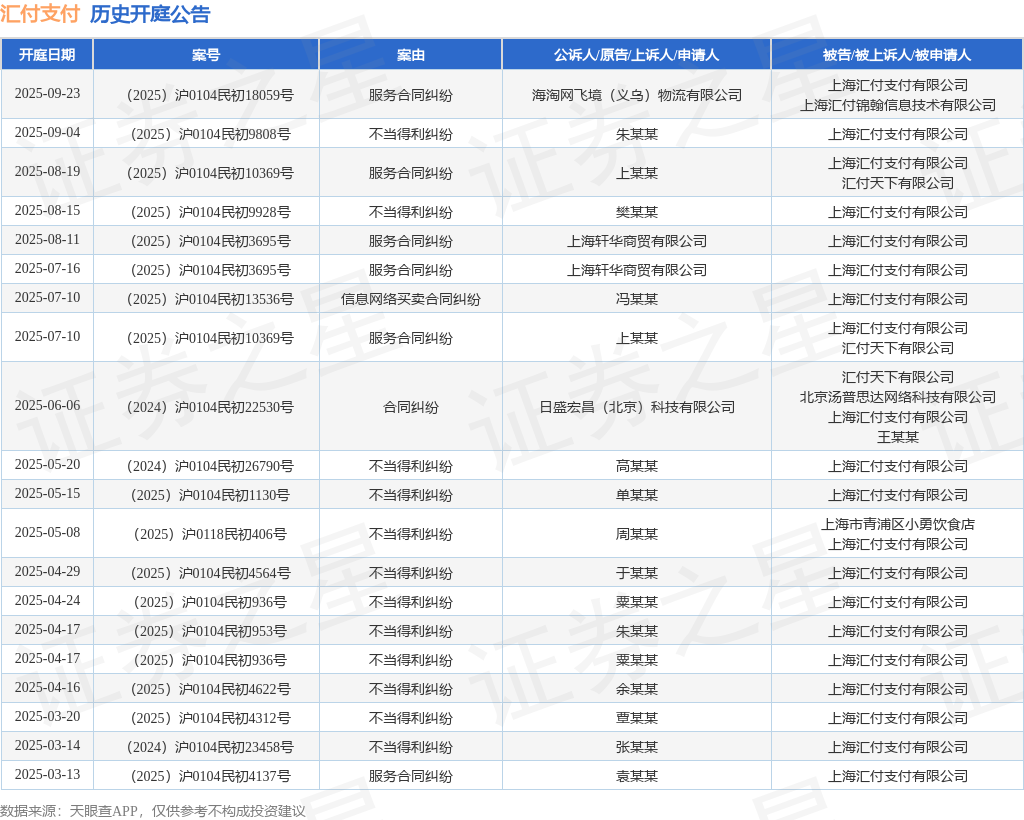Click plaintiff 周某某
The image size is (1024, 820).
click(637, 535)
